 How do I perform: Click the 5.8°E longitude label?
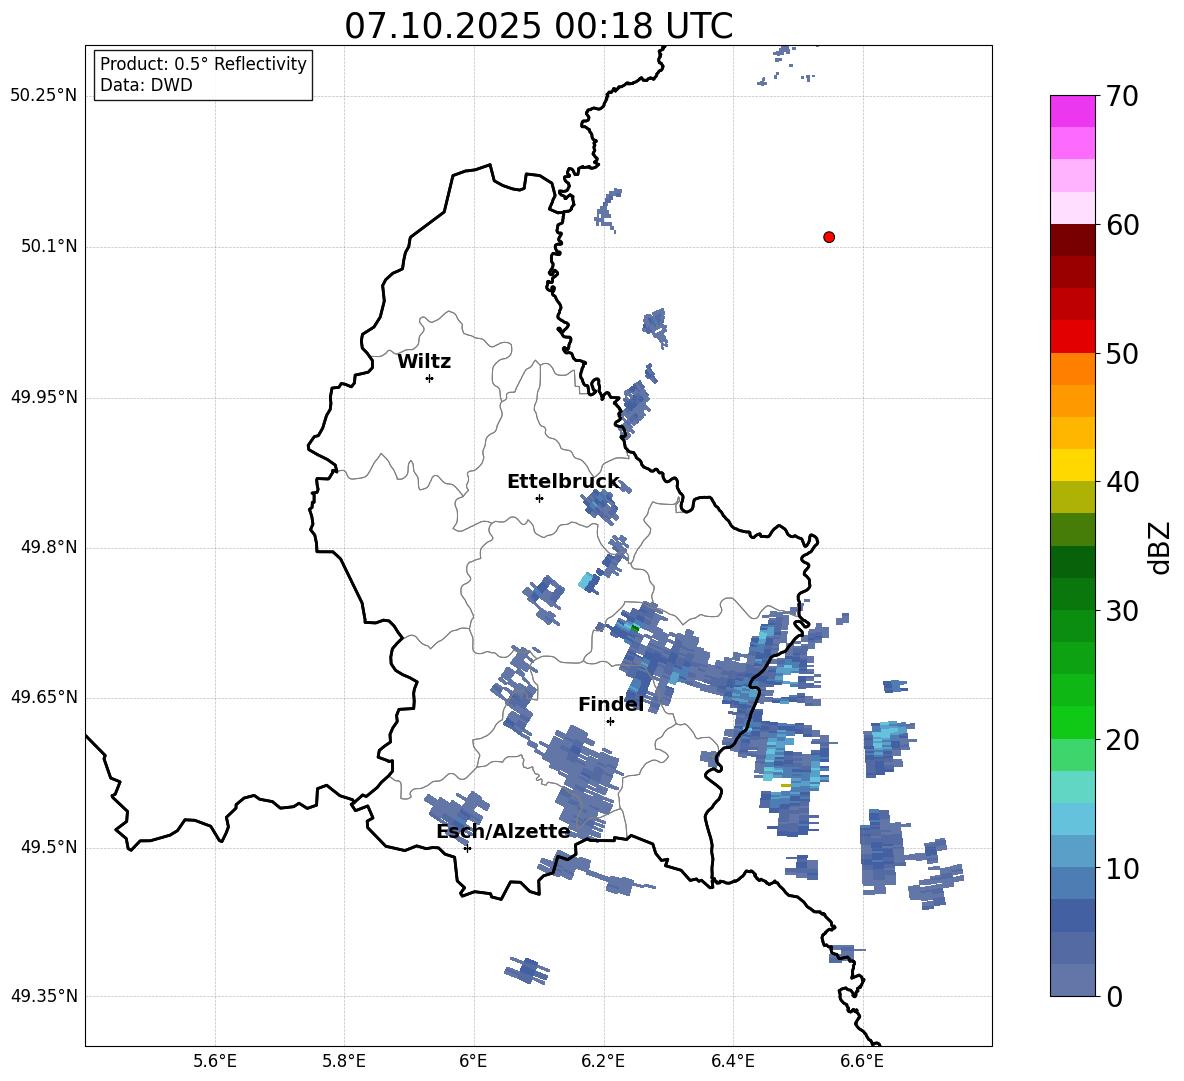344,1061
